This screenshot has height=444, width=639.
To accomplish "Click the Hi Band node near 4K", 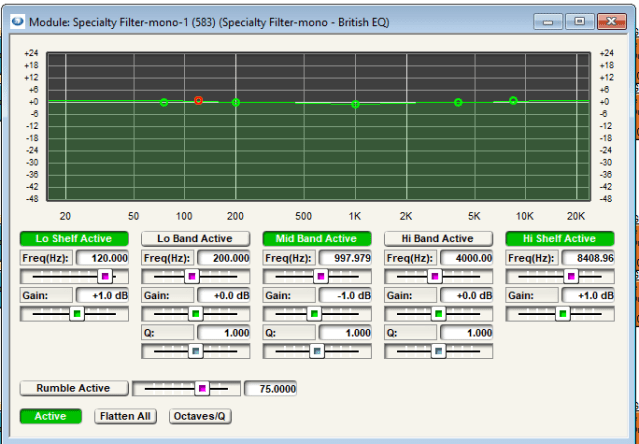I will 458,102.
